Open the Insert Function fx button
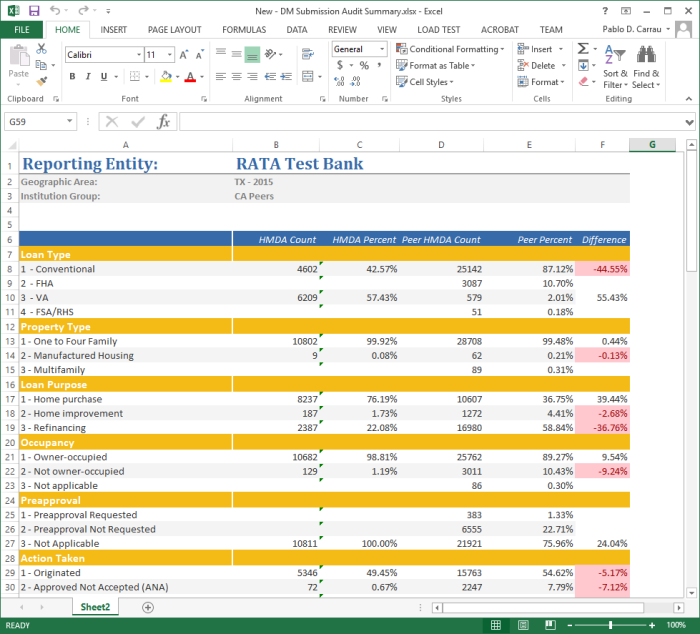The height and width of the screenshot is (634, 700). [x=163, y=121]
